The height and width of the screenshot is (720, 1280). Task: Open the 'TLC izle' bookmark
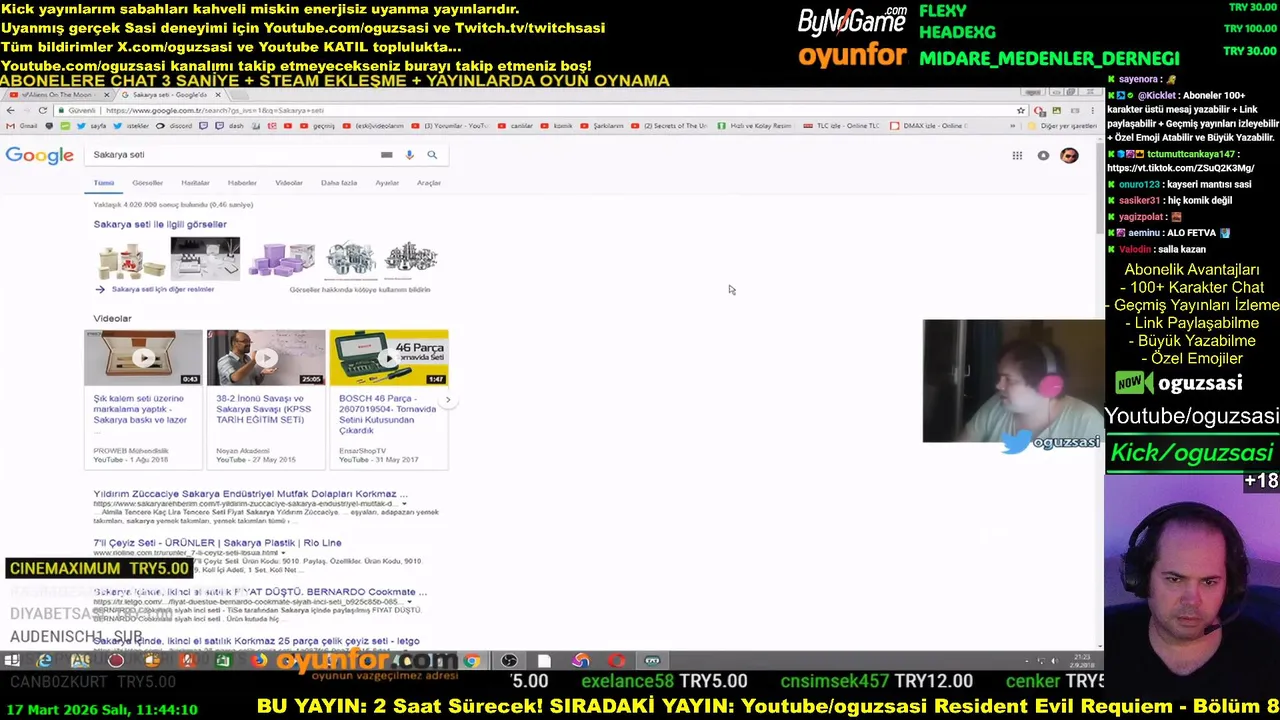842,126
